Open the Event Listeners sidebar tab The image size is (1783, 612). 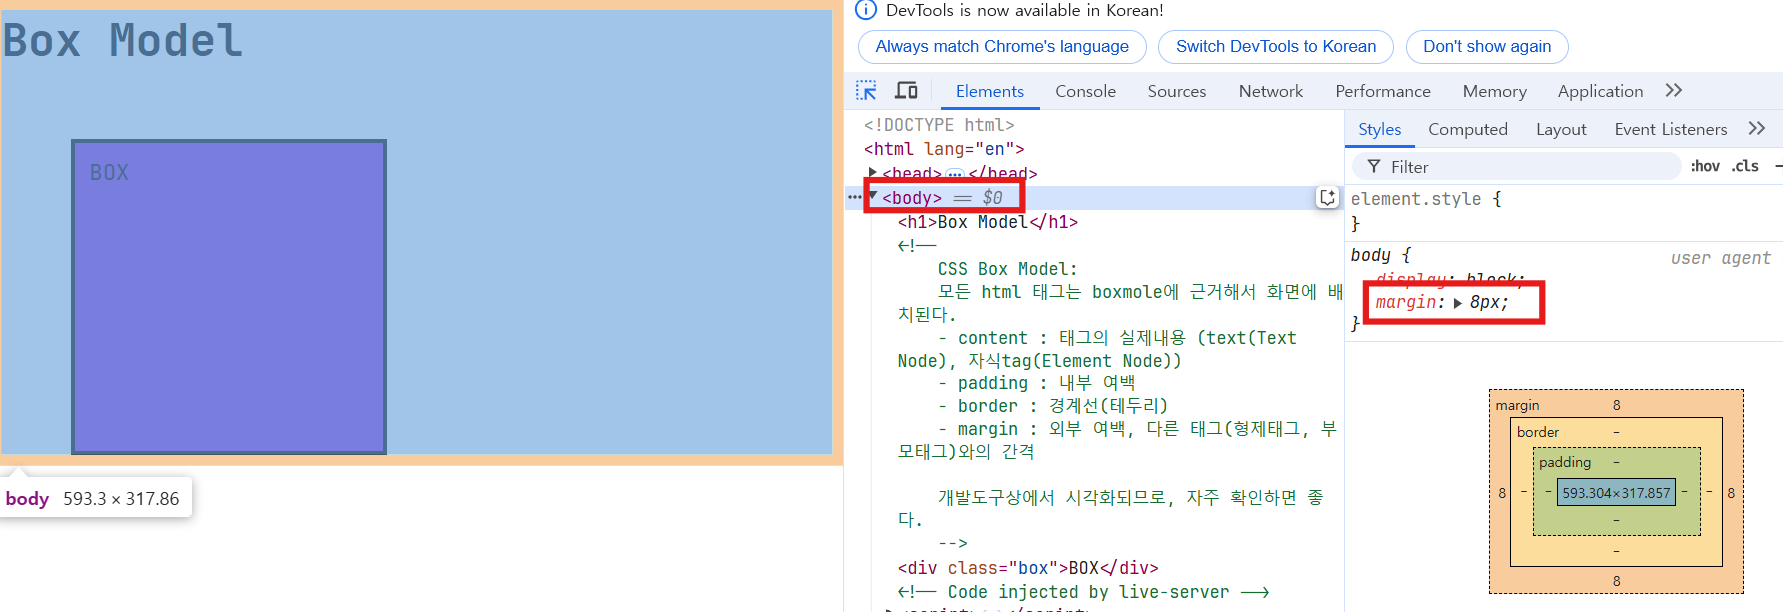(x=1670, y=129)
